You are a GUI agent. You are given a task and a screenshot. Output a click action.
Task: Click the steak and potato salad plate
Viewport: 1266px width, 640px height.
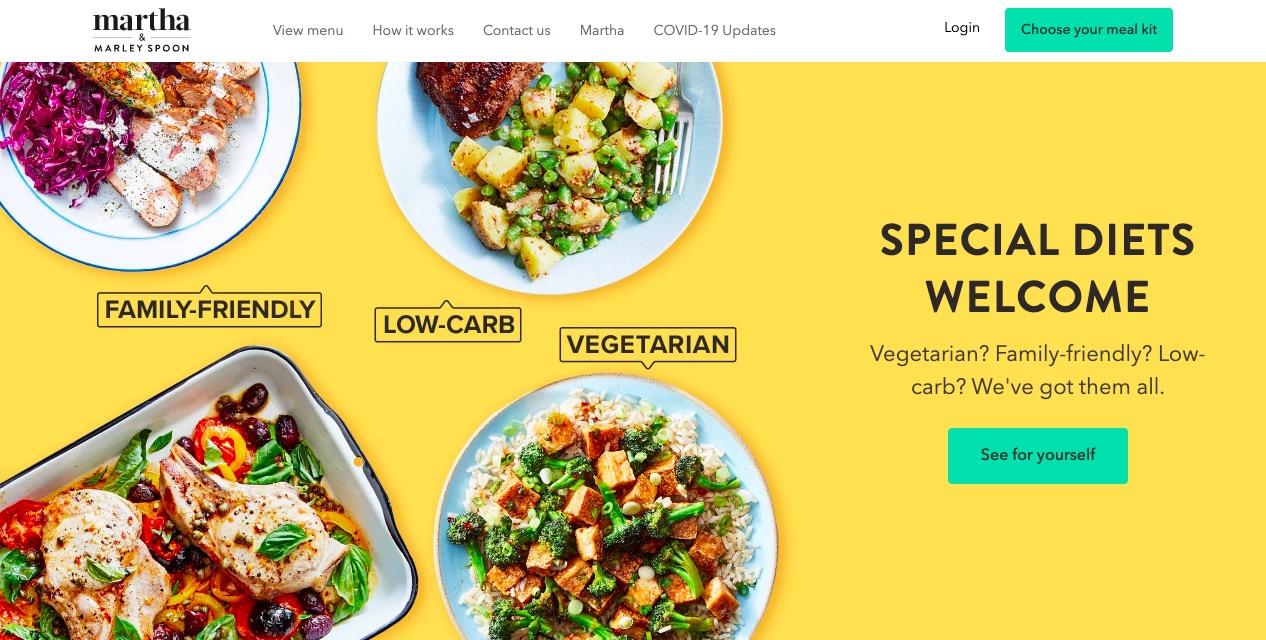coord(549,170)
